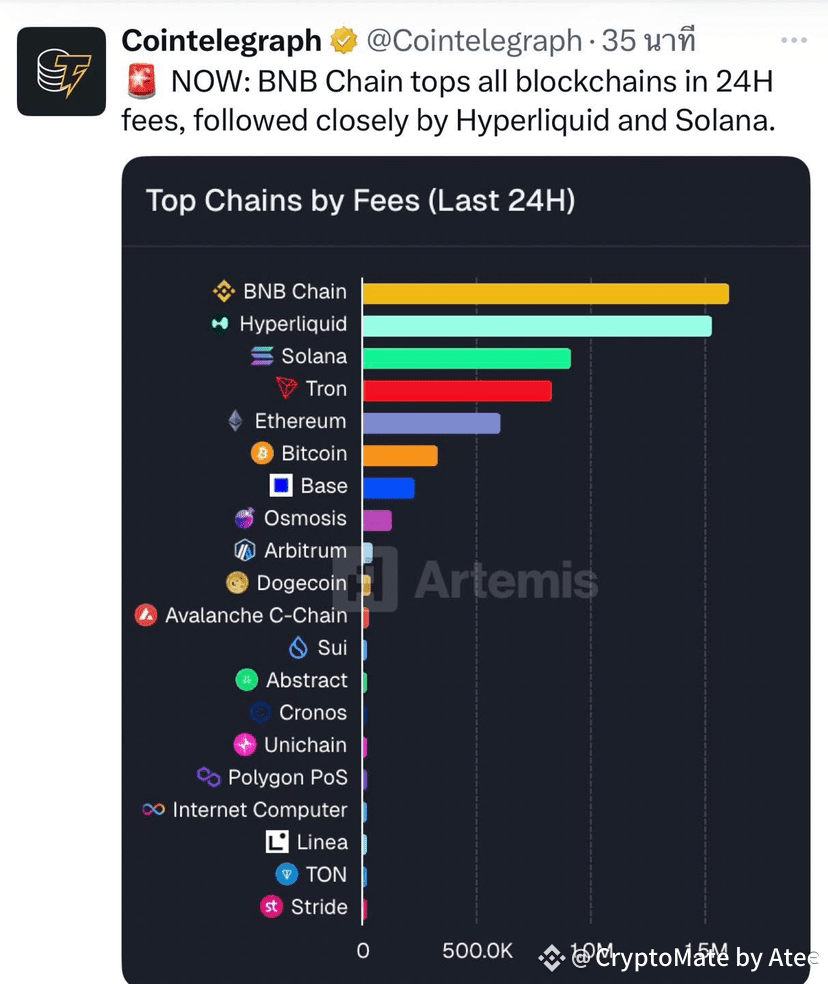Image resolution: width=828 pixels, height=984 pixels.
Task: Click the Solana logo icon
Action: 262,356
